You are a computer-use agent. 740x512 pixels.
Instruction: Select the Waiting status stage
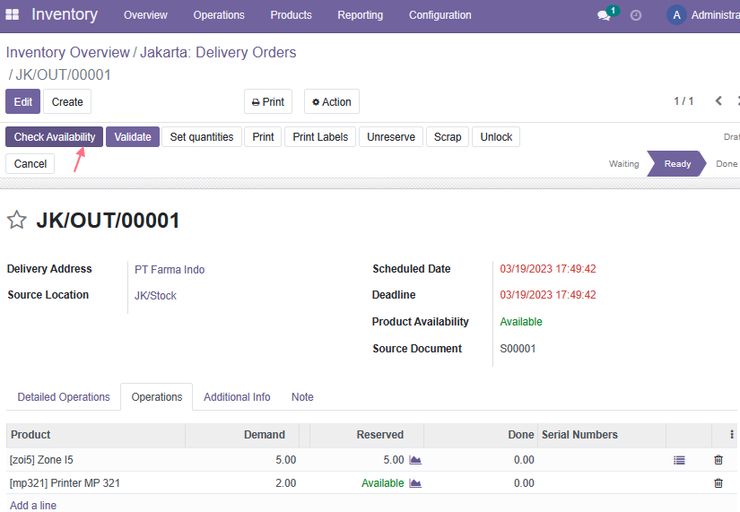click(x=623, y=164)
